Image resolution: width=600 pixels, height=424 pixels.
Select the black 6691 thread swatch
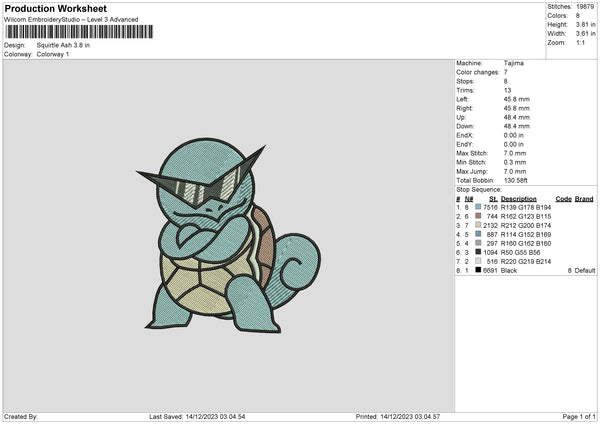pyautogui.click(x=478, y=270)
